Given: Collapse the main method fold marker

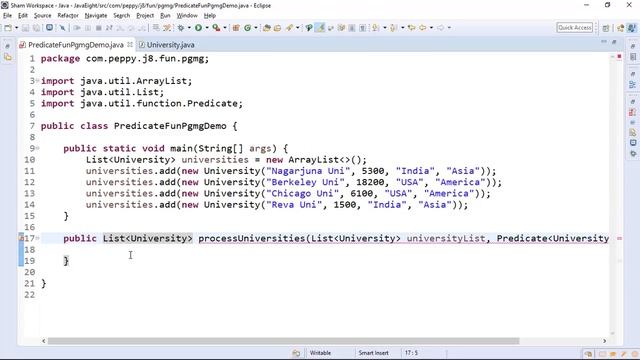Looking at the screenshot, I should click(37, 148).
